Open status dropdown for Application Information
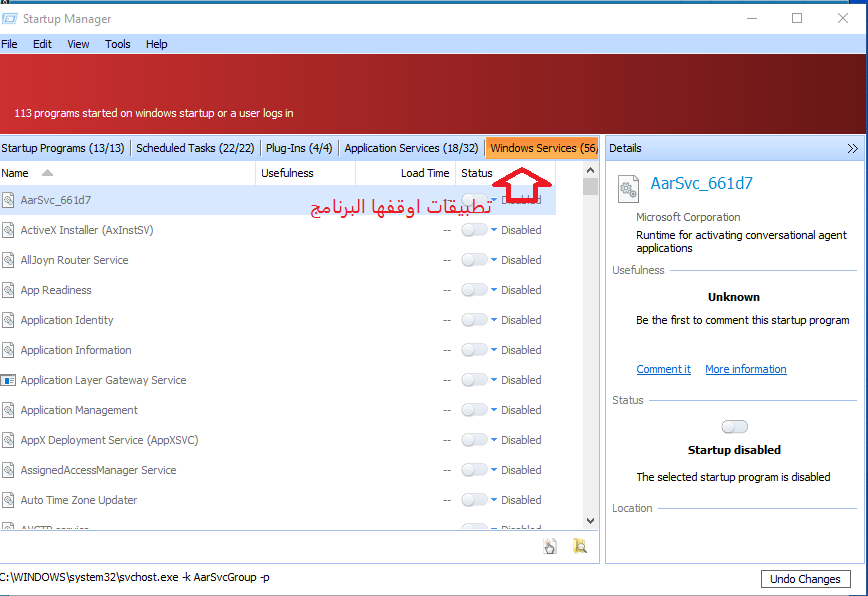This screenshot has height=596, width=868. 494,350
